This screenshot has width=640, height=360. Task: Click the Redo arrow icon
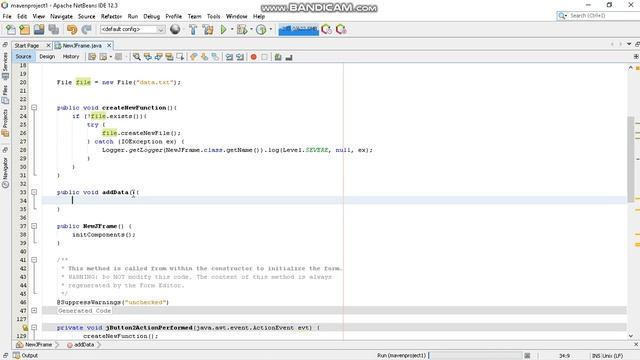87,29
